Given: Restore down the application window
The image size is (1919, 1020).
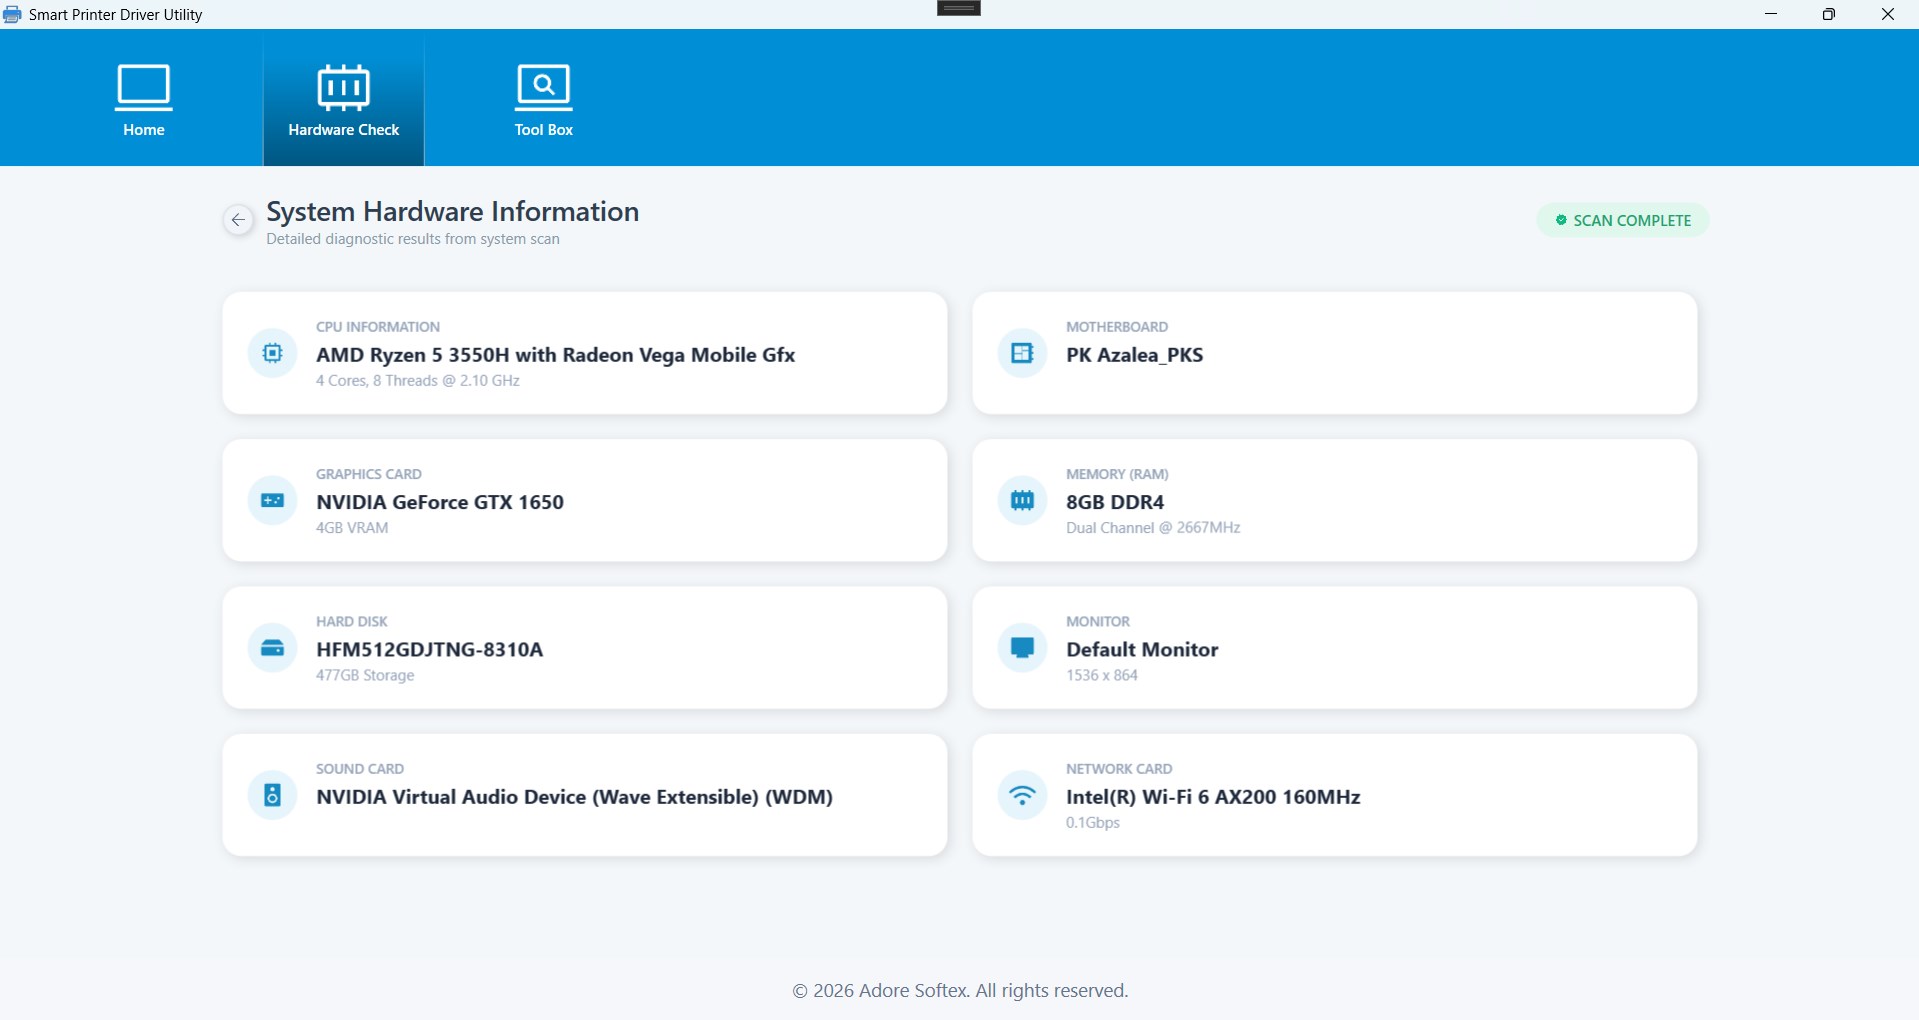Looking at the screenshot, I should point(1829,14).
